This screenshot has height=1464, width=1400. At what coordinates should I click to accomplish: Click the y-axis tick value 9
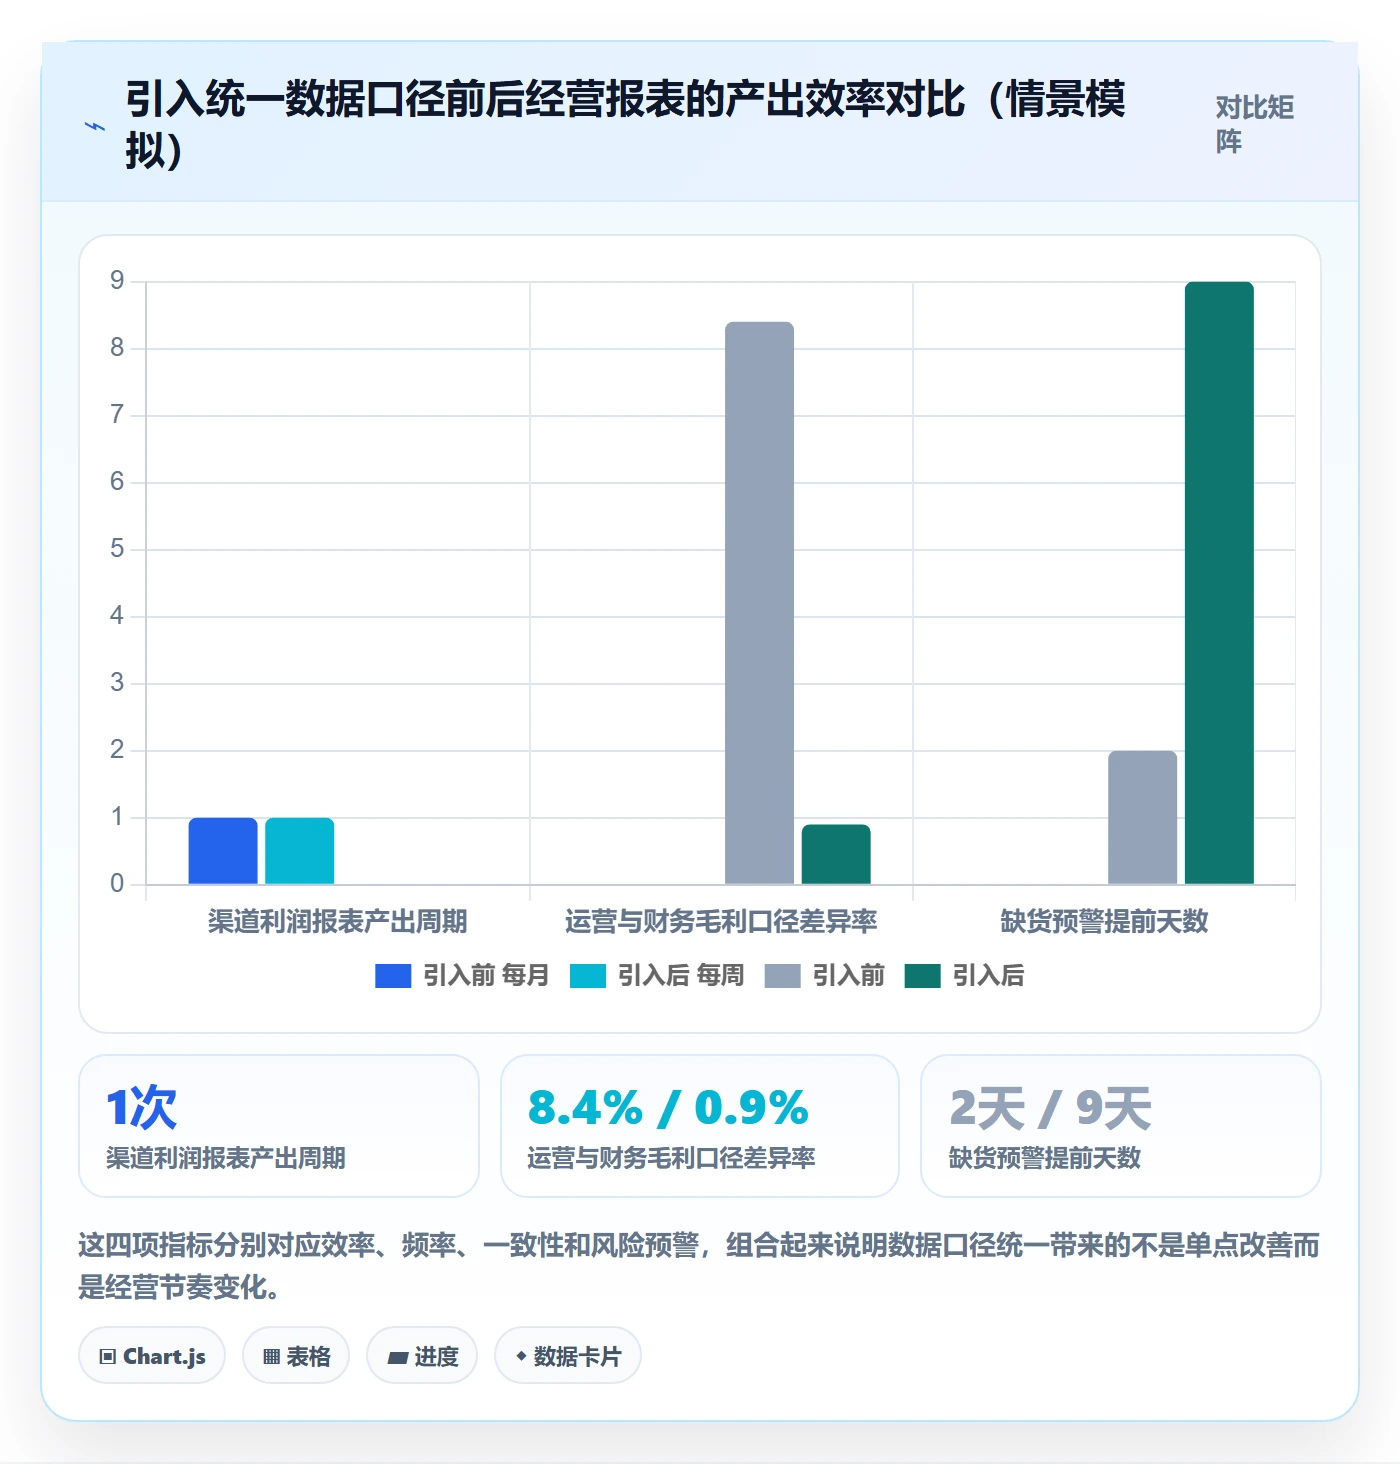coord(117,281)
